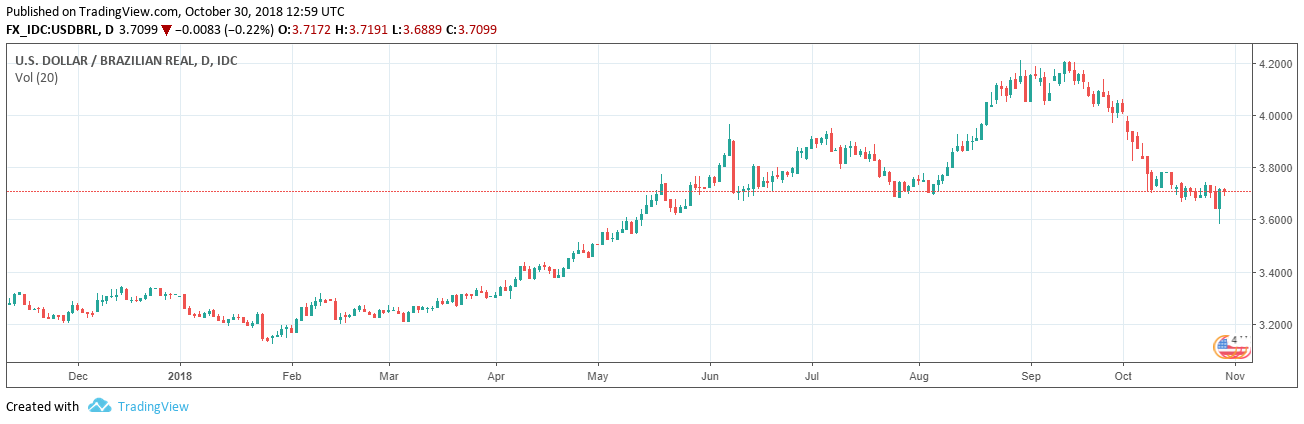The image size is (1304, 424).
Task: Click the Vol (20) indicator label
Action: tap(36, 78)
